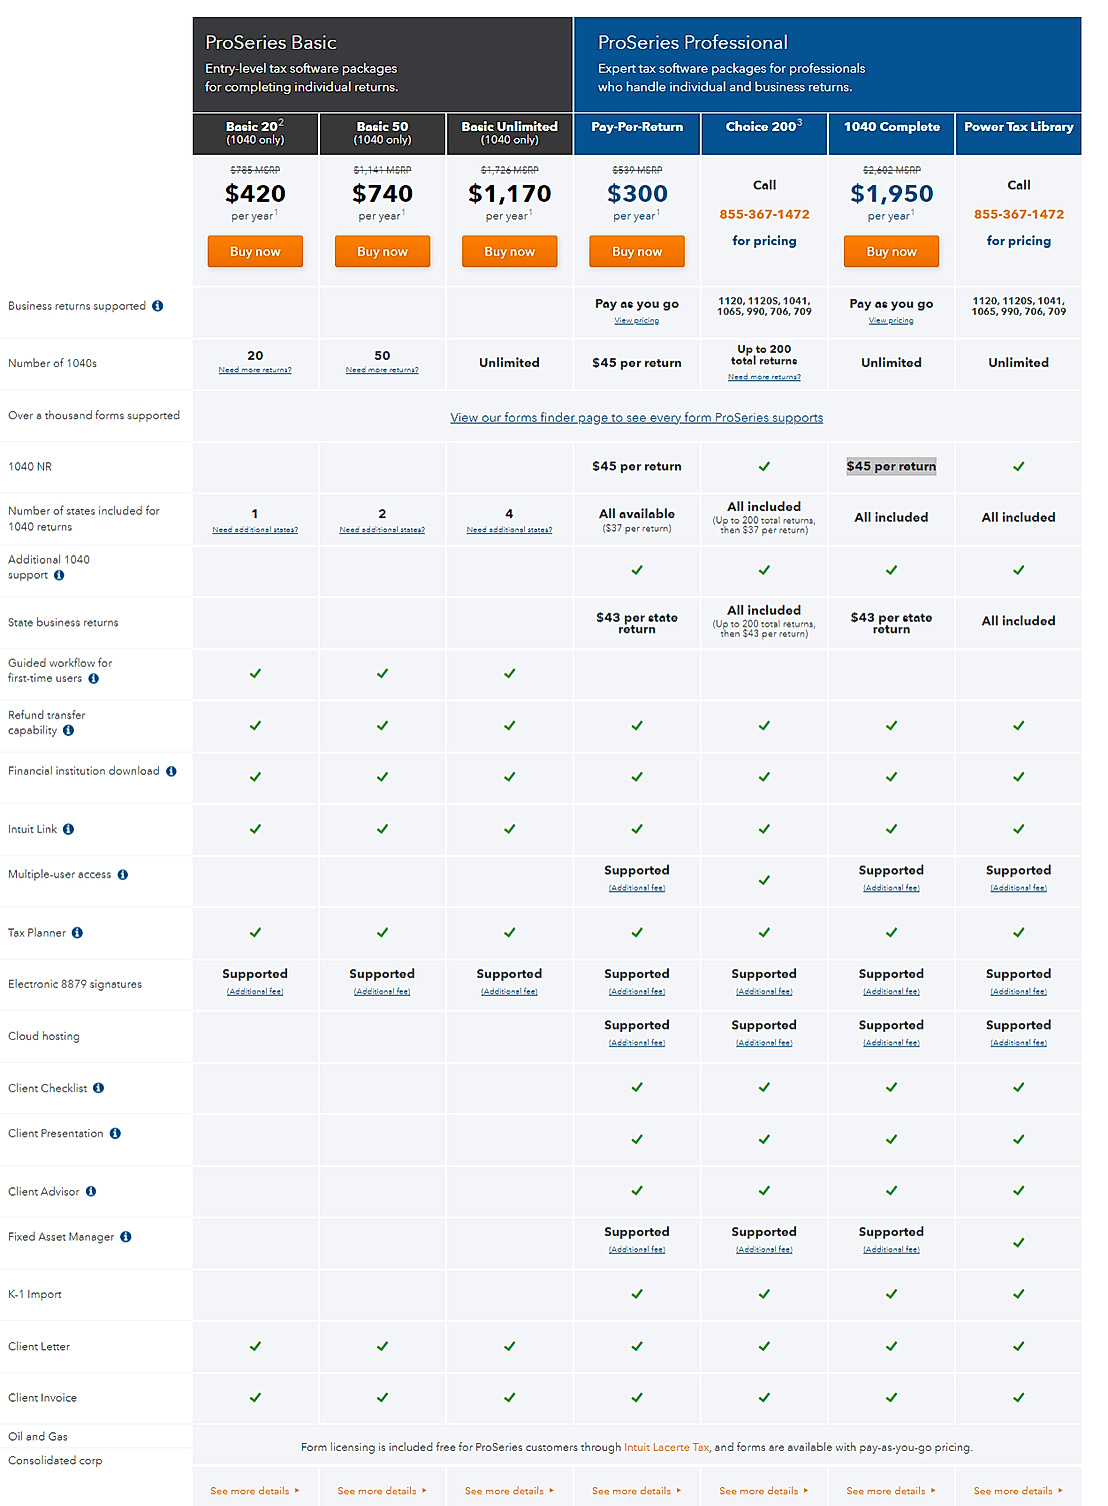Open info tooltip for Fixed Asset Manager
Screen dimensions: 1108x1506
click(125, 1236)
